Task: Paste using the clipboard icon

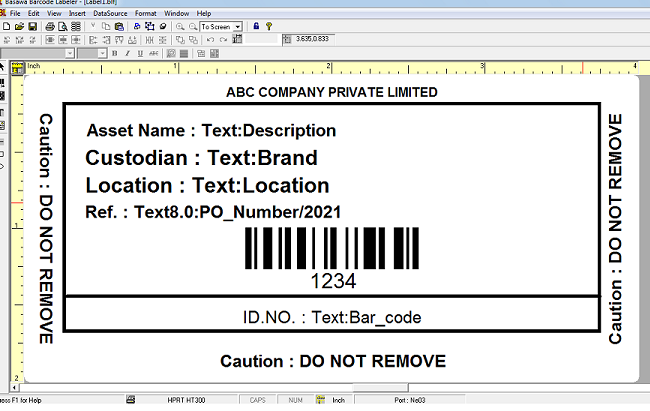Action: [x=119, y=27]
